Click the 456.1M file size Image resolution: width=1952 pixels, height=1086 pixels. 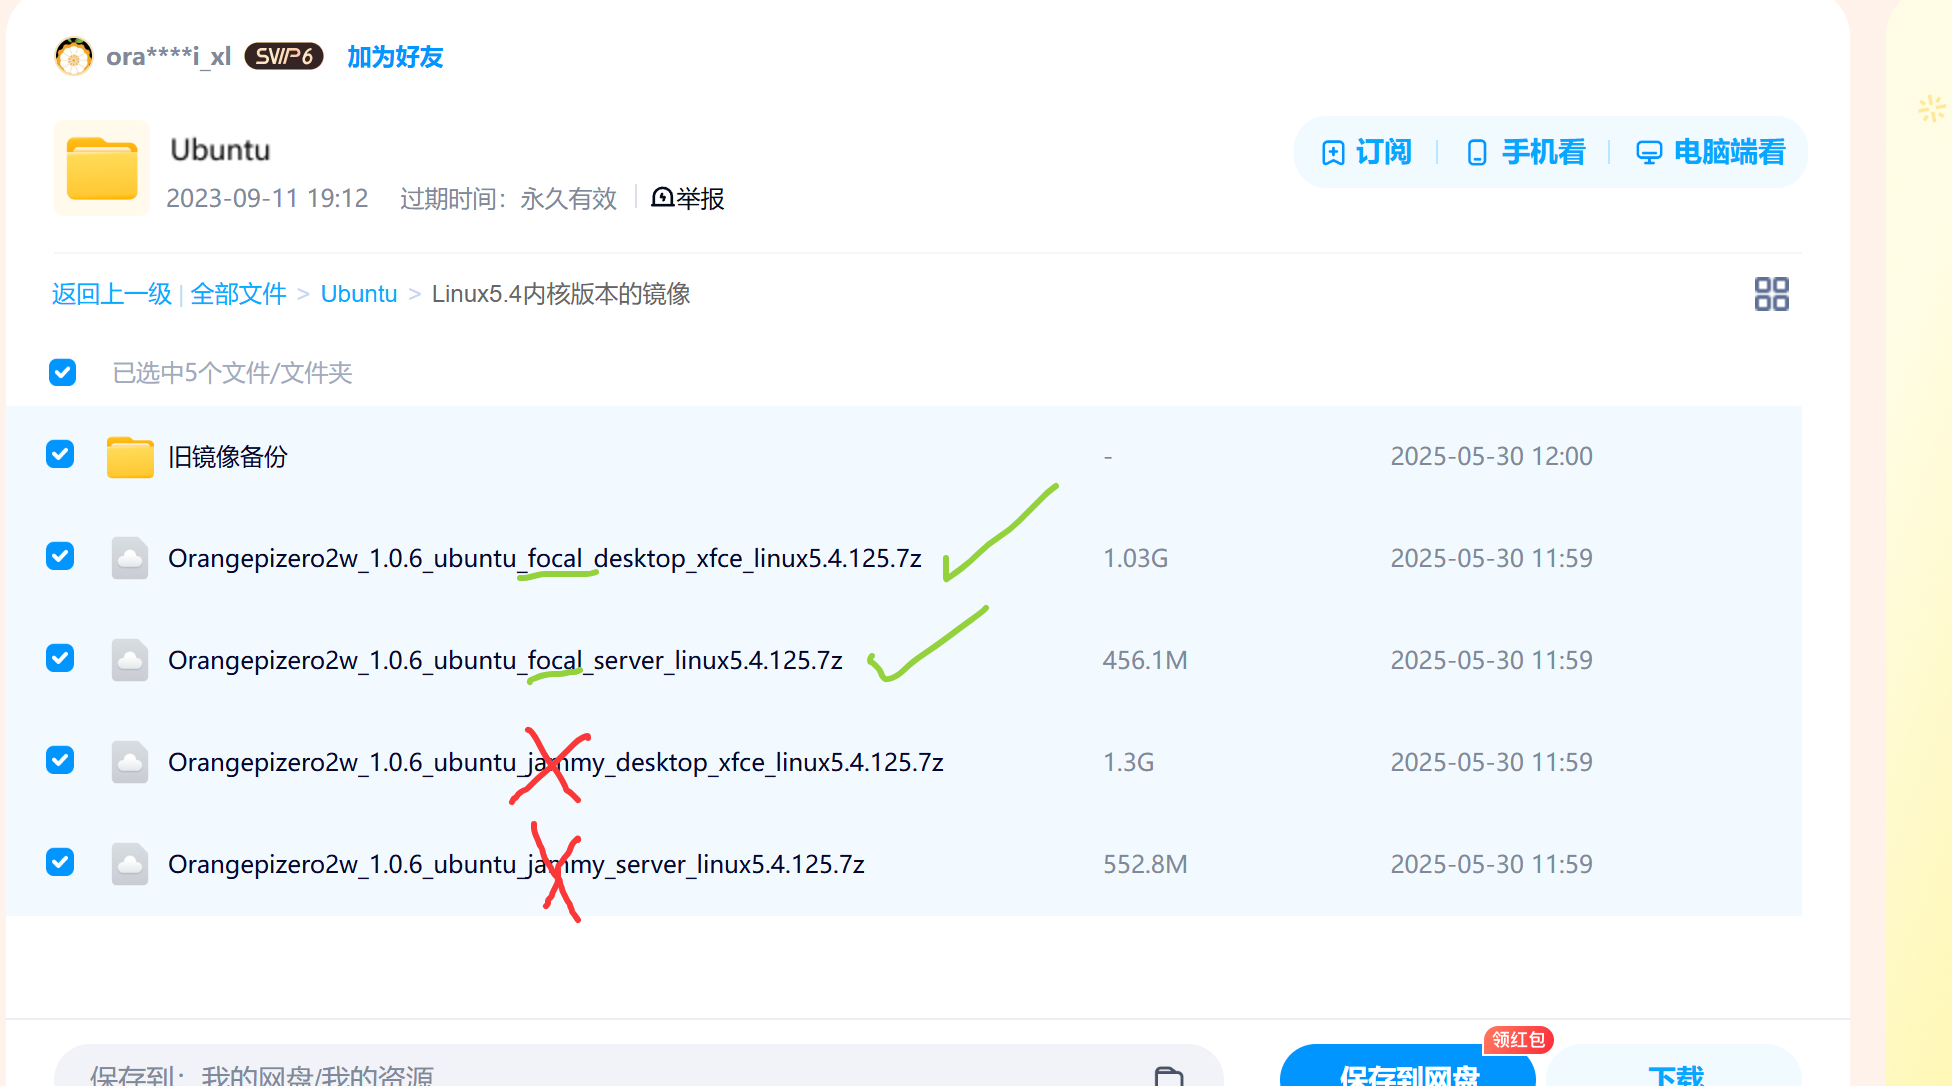pos(1145,660)
